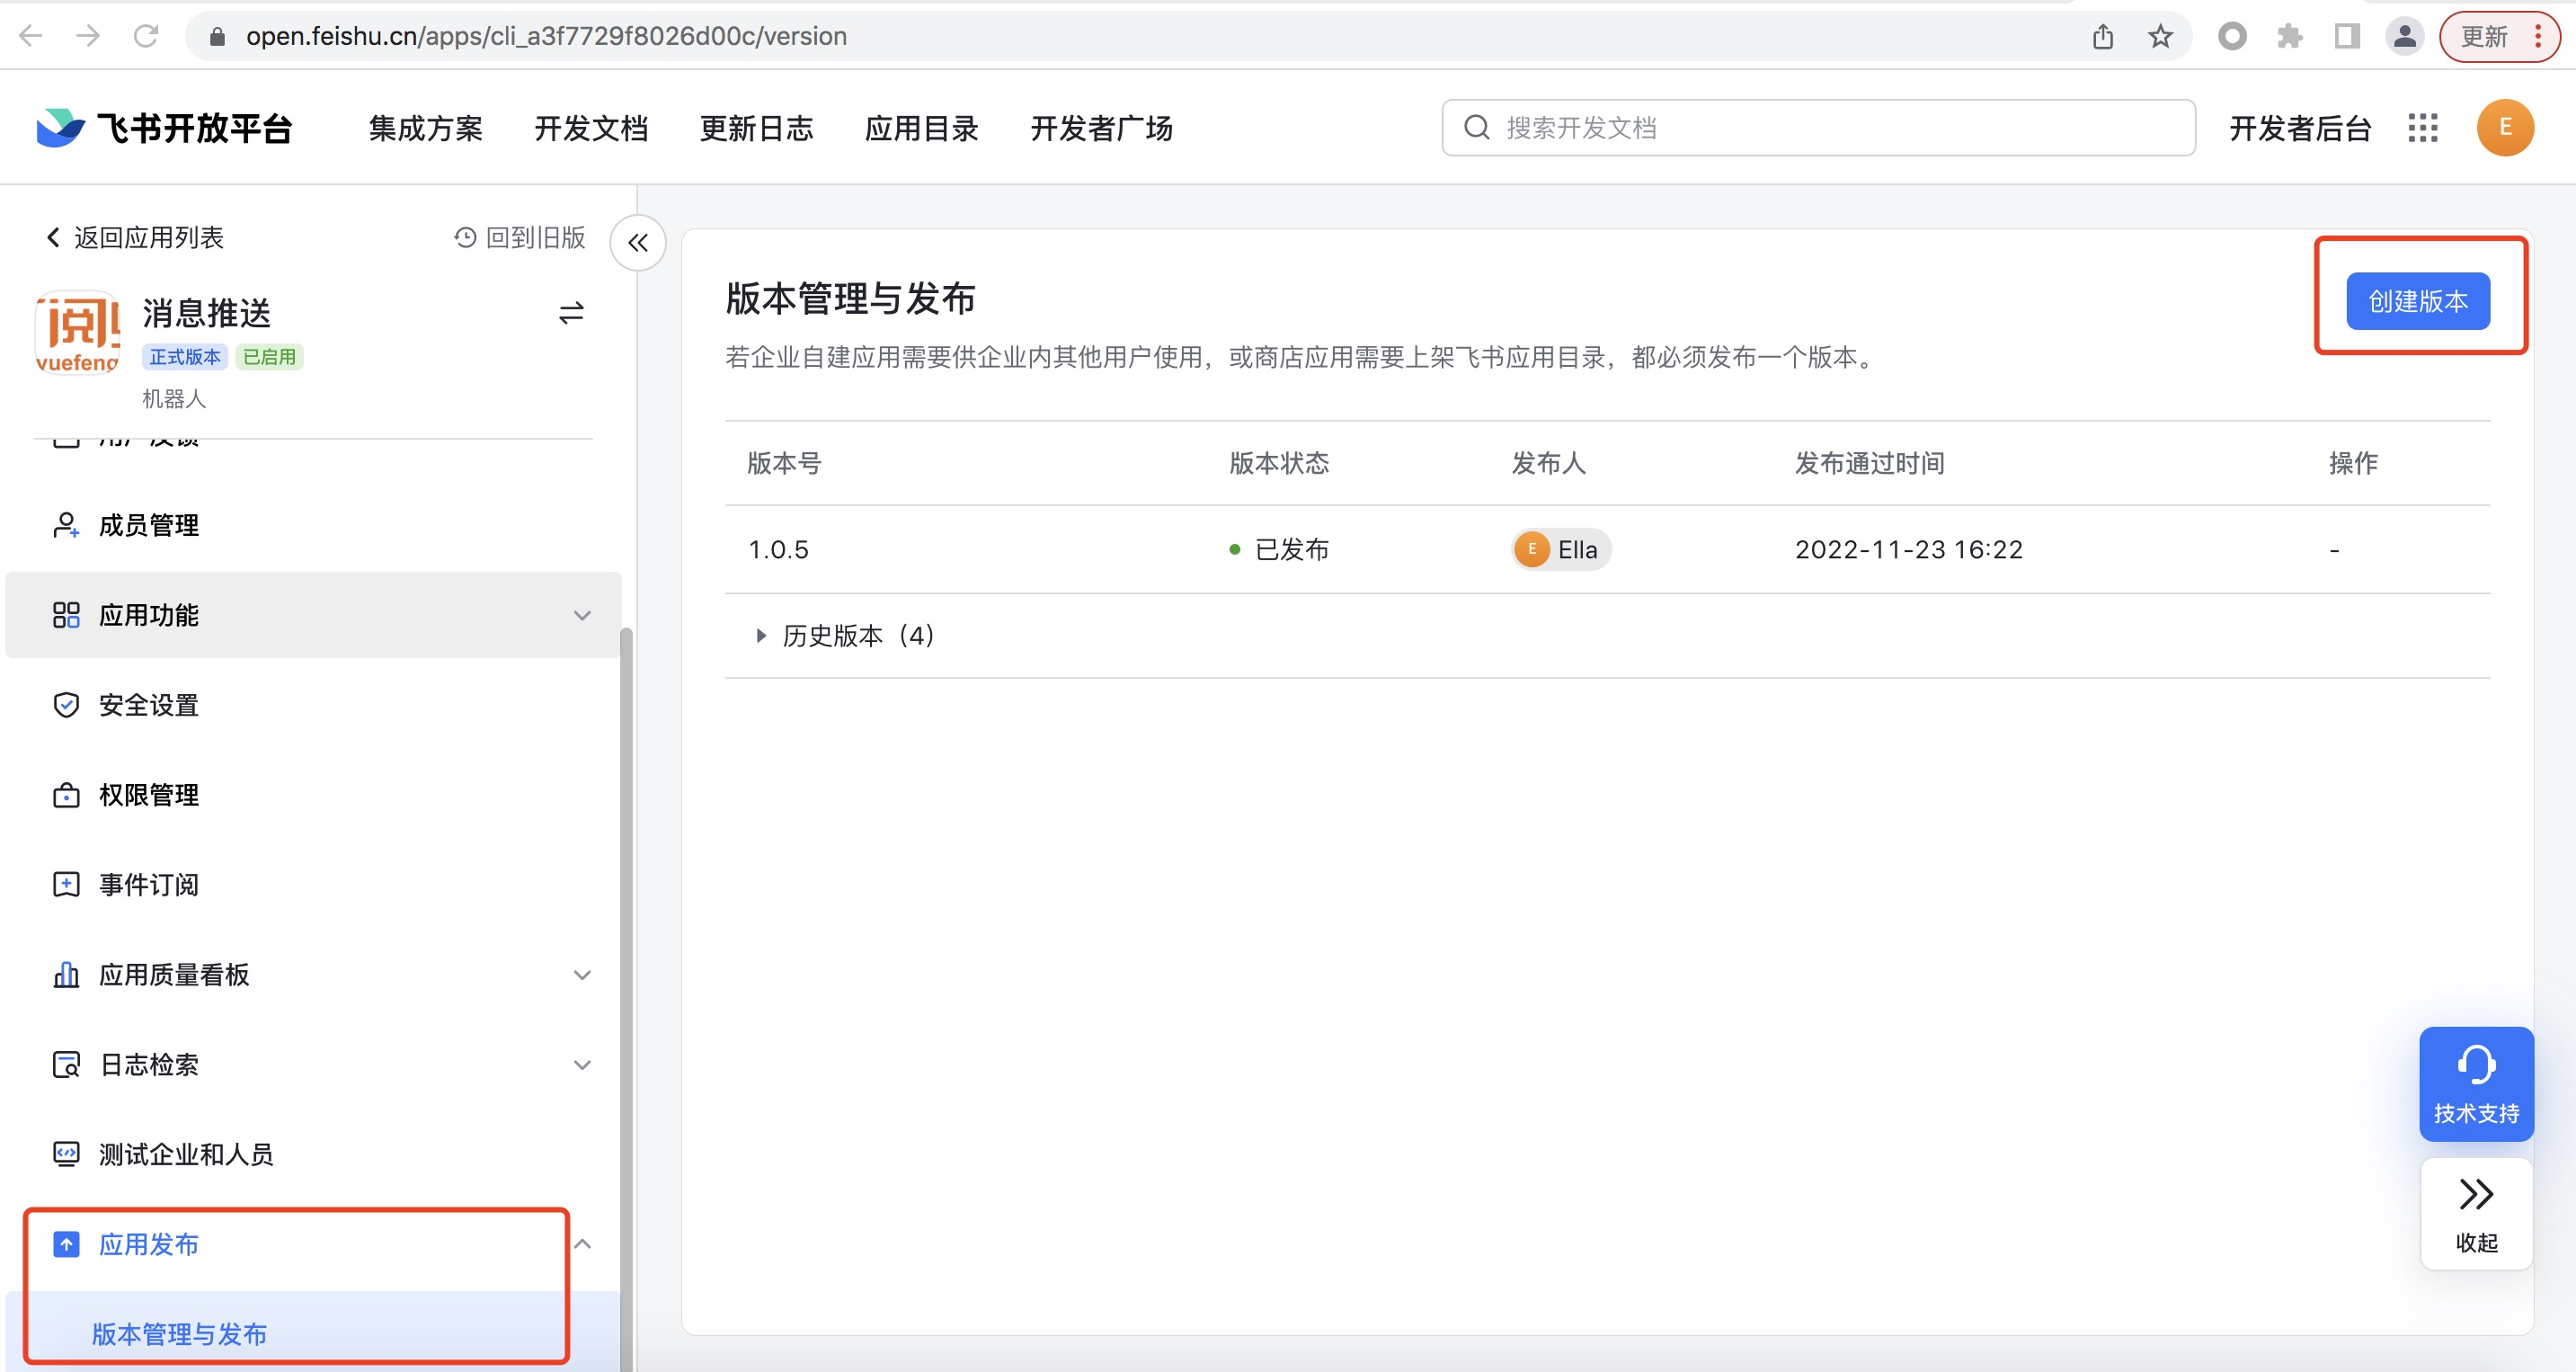Open the app grid launcher icon
2576x1372 pixels.
(x=2422, y=128)
